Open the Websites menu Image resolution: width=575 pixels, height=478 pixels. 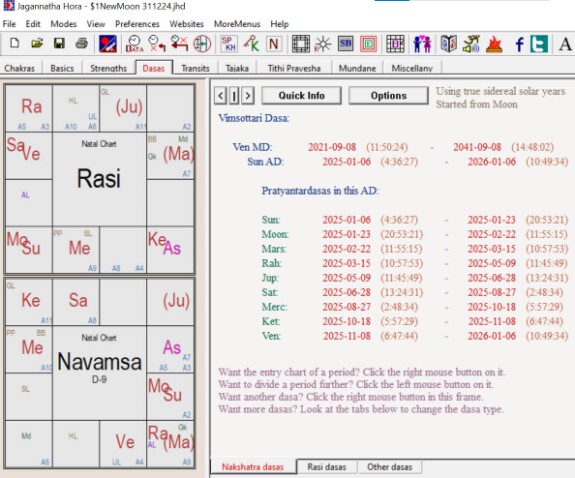point(186,24)
